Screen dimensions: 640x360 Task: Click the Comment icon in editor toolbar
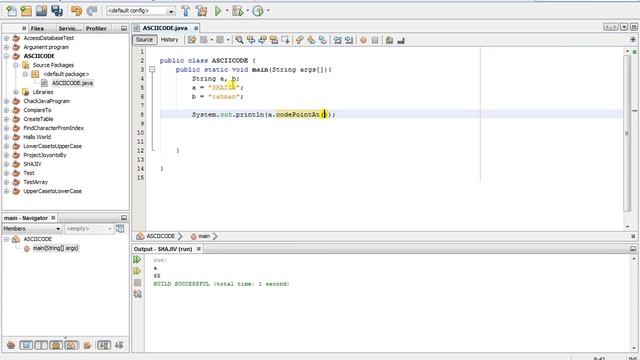pyautogui.click(x=389, y=40)
